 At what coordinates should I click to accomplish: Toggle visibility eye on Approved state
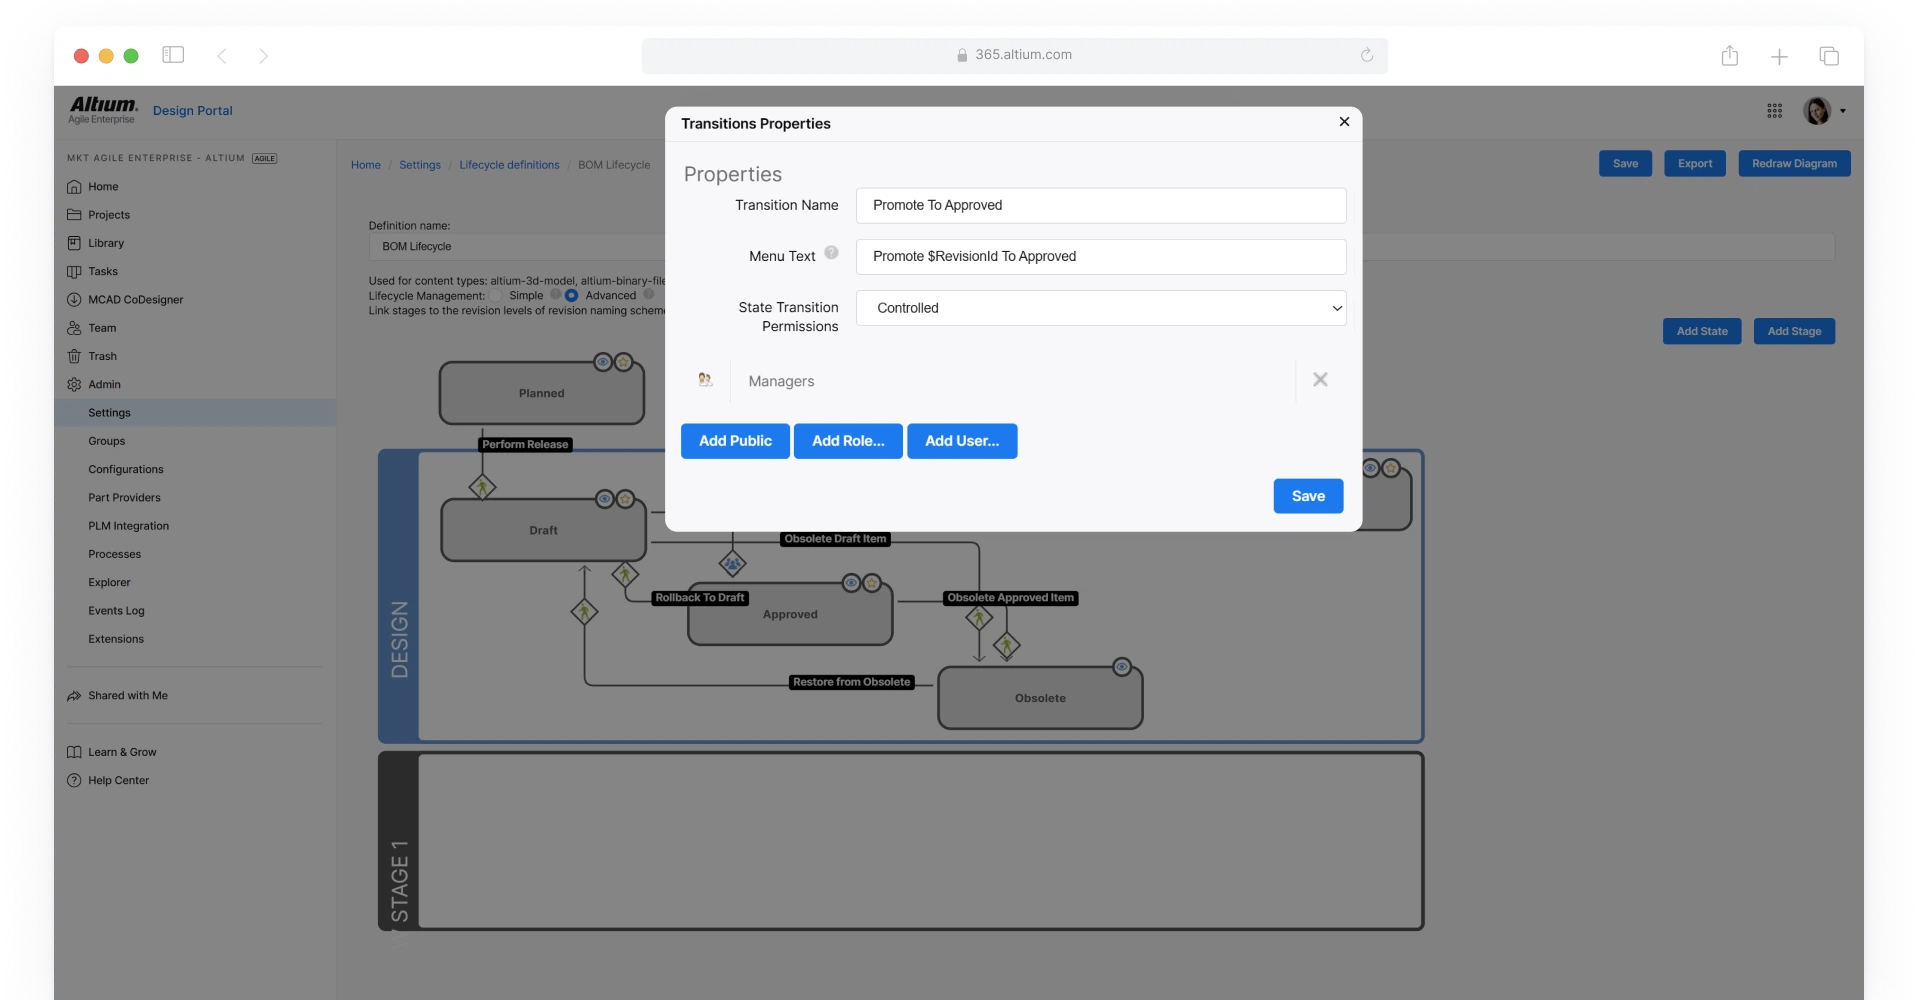tap(851, 583)
